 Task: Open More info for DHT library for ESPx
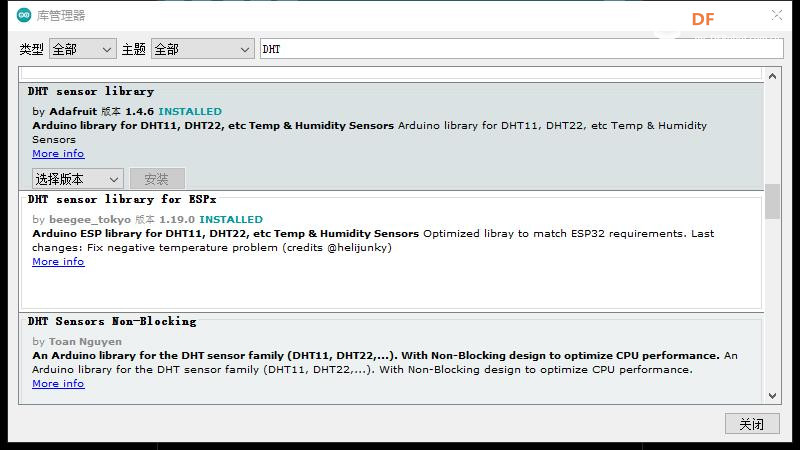pyautogui.click(x=58, y=262)
